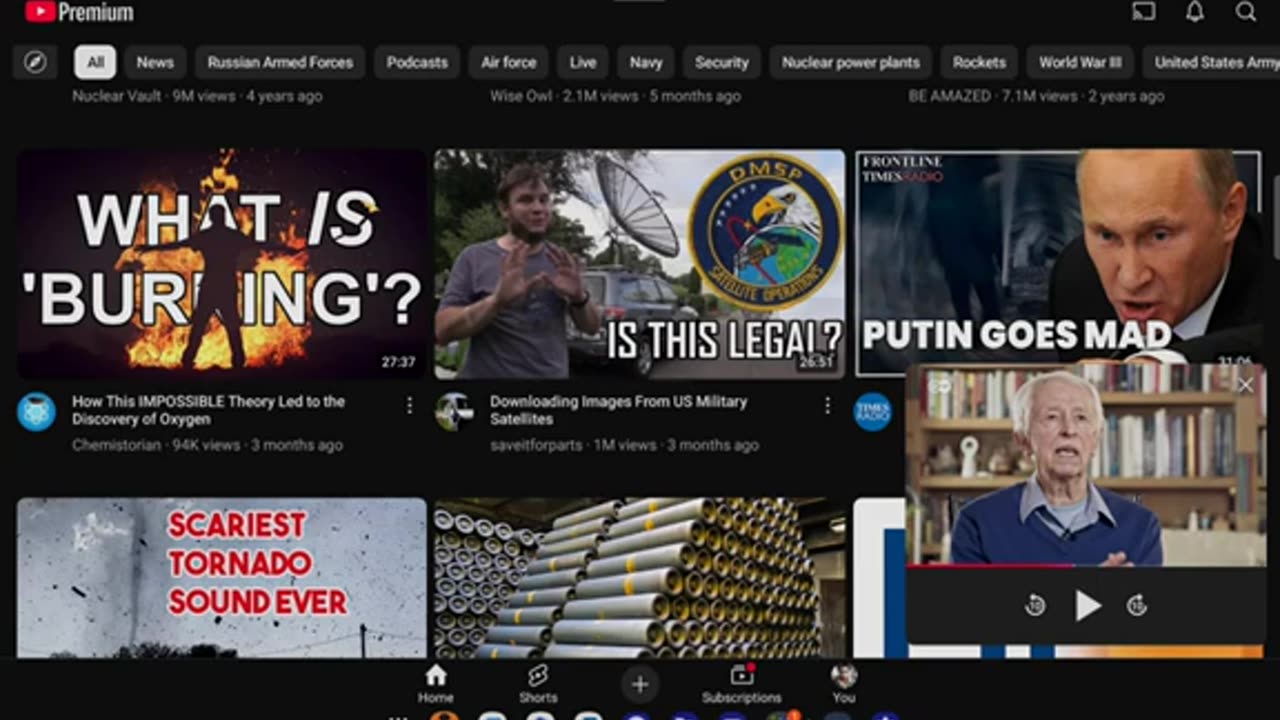The image size is (1280, 720).
Task: Click 'Chemistorian · 94K views' channel text
Action: [x=207, y=445]
